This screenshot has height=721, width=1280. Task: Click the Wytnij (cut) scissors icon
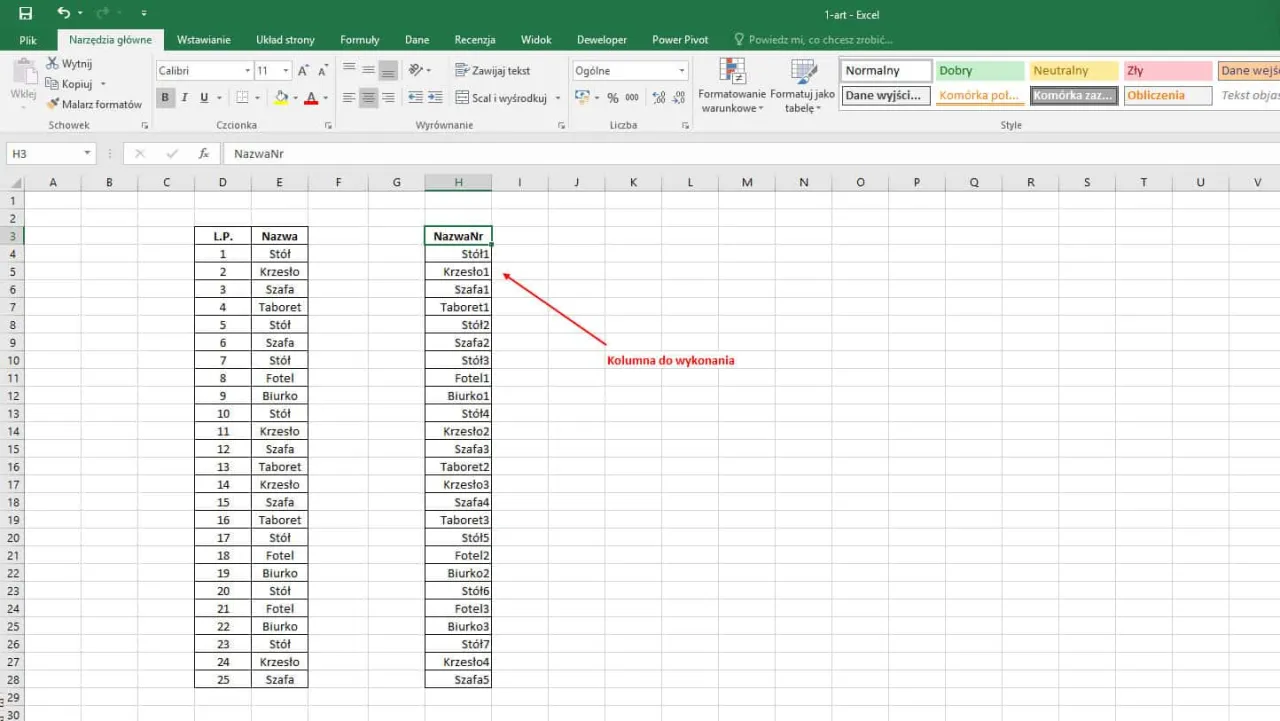point(52,64)
